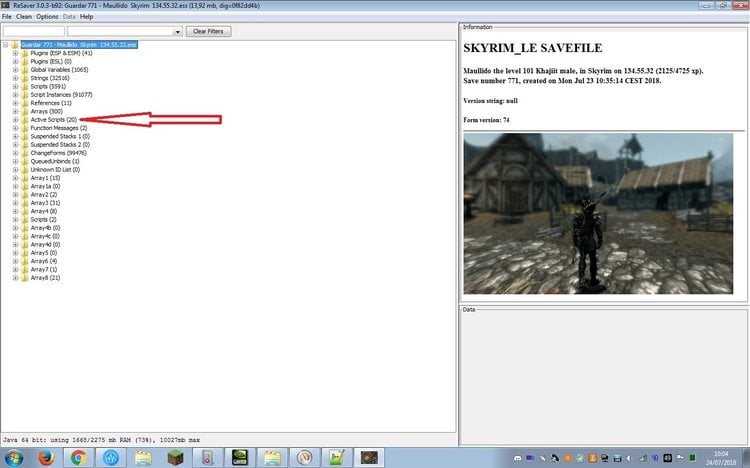
Task: Collapse the root Guardar 771 savefile node
Action: pos(6,45)
